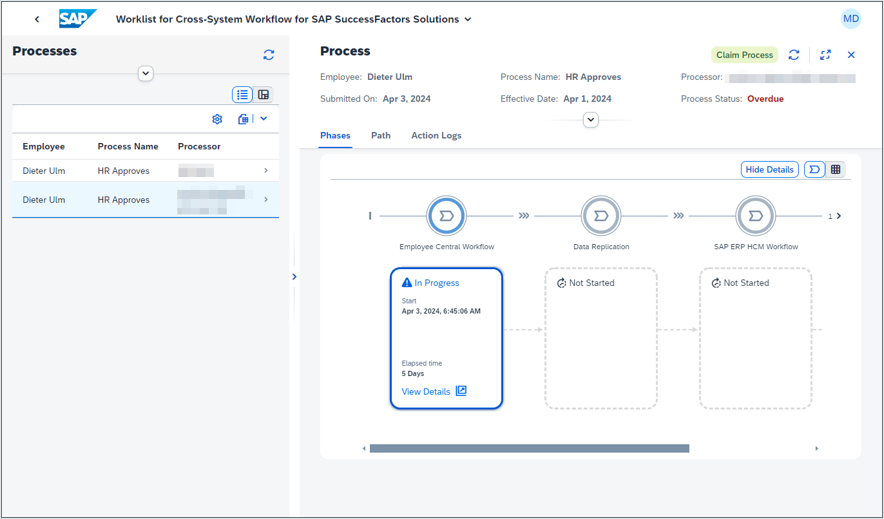Close the Process details panel
This screenshot has width=884, height=519.
point(851,55)
